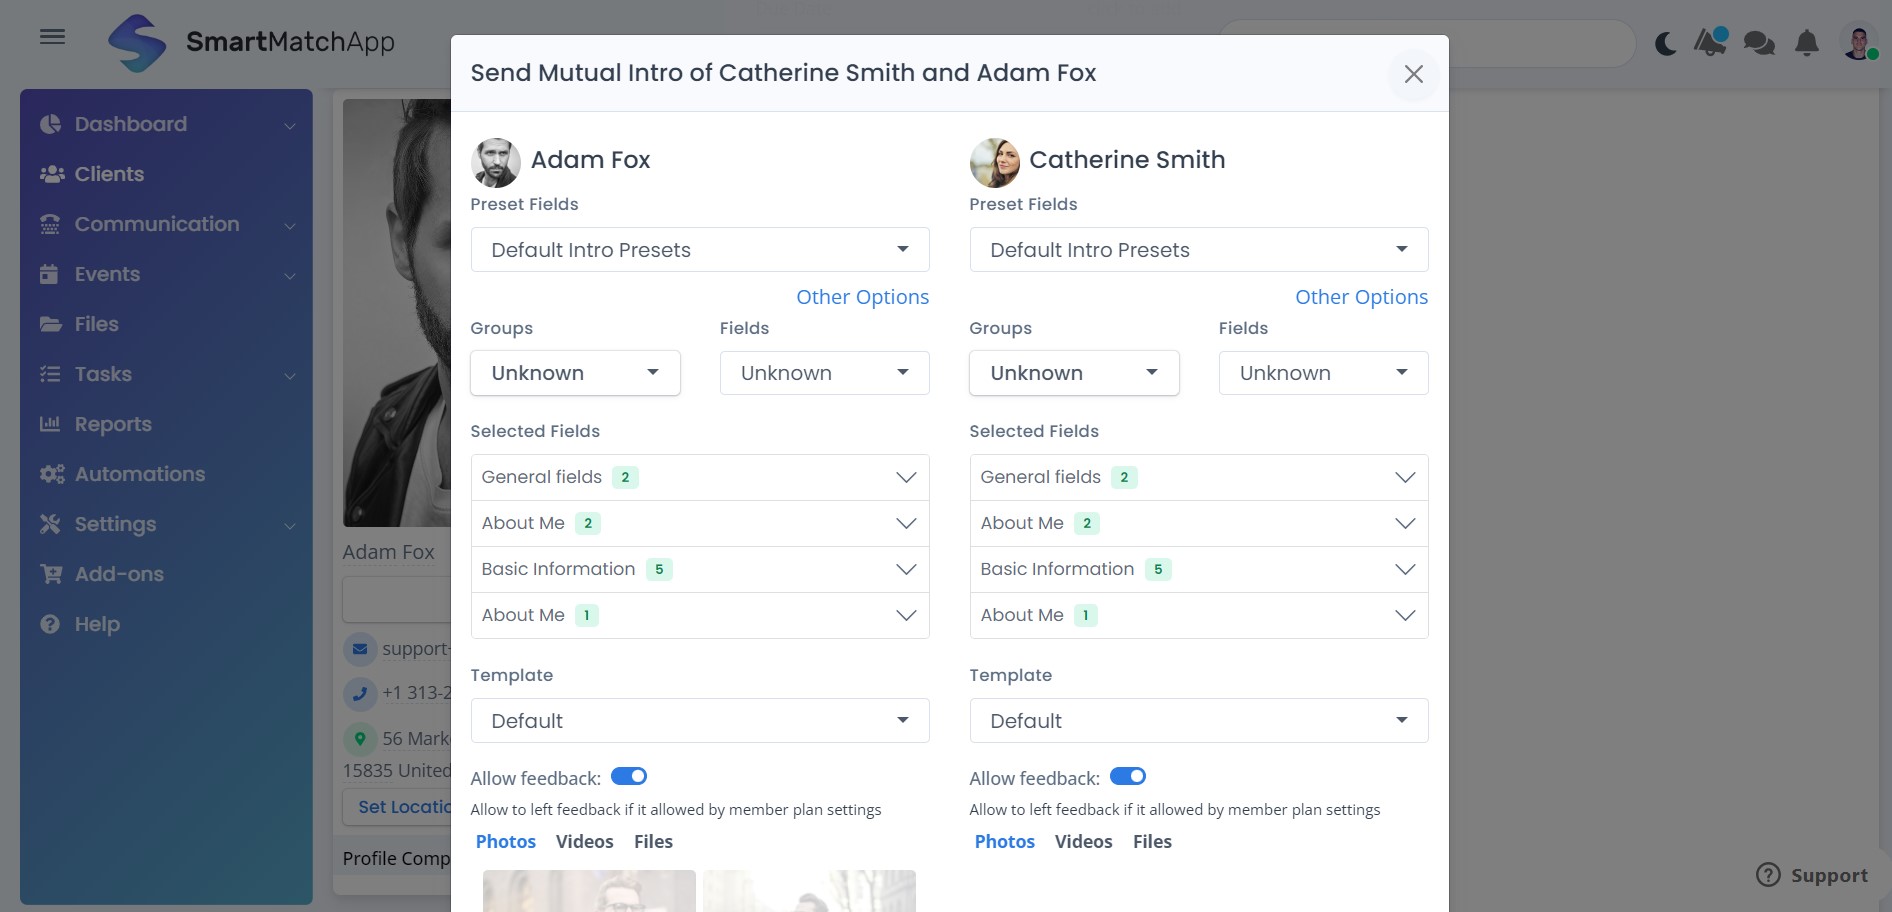Viewport: 1892px width, 912px height.
Task: Toggle Allow feedback for Adam Fox
Action: click(629, 777)
